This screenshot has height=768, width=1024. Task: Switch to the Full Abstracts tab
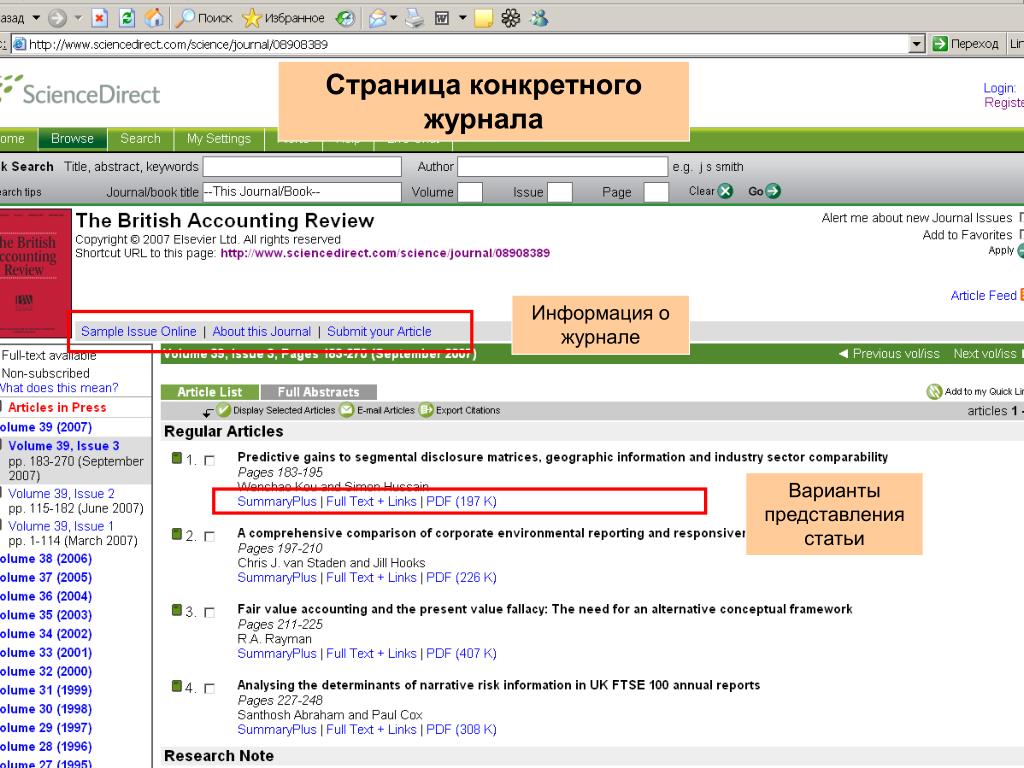pyautogui.click(x=319, y=392)
